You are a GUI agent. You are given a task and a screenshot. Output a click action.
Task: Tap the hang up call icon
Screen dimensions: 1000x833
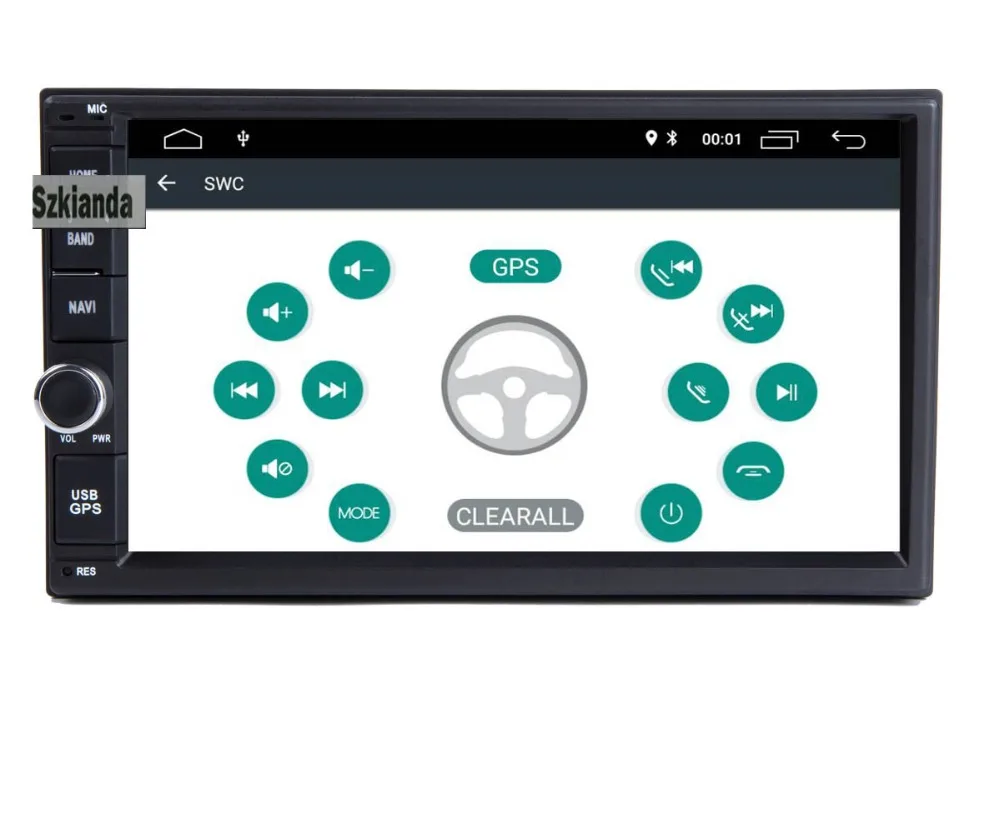[x=753, y=470]
